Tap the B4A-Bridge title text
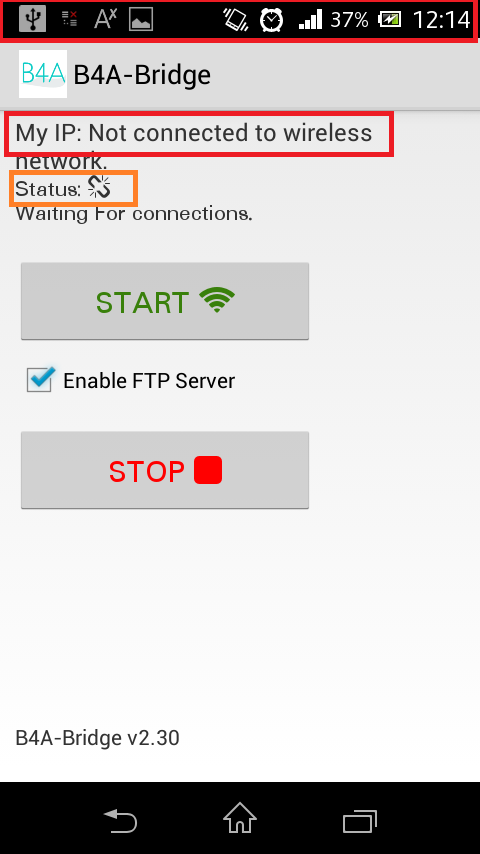Image resolution: width=480 pixels, height=854 pixels. pos(142,75)
